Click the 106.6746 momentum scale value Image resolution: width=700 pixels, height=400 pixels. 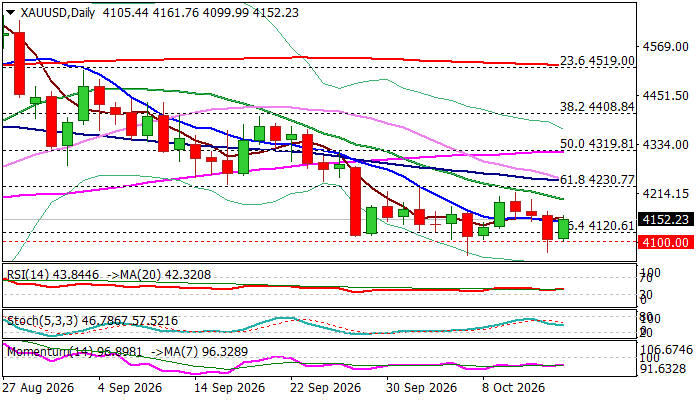(x=667, y=350)
